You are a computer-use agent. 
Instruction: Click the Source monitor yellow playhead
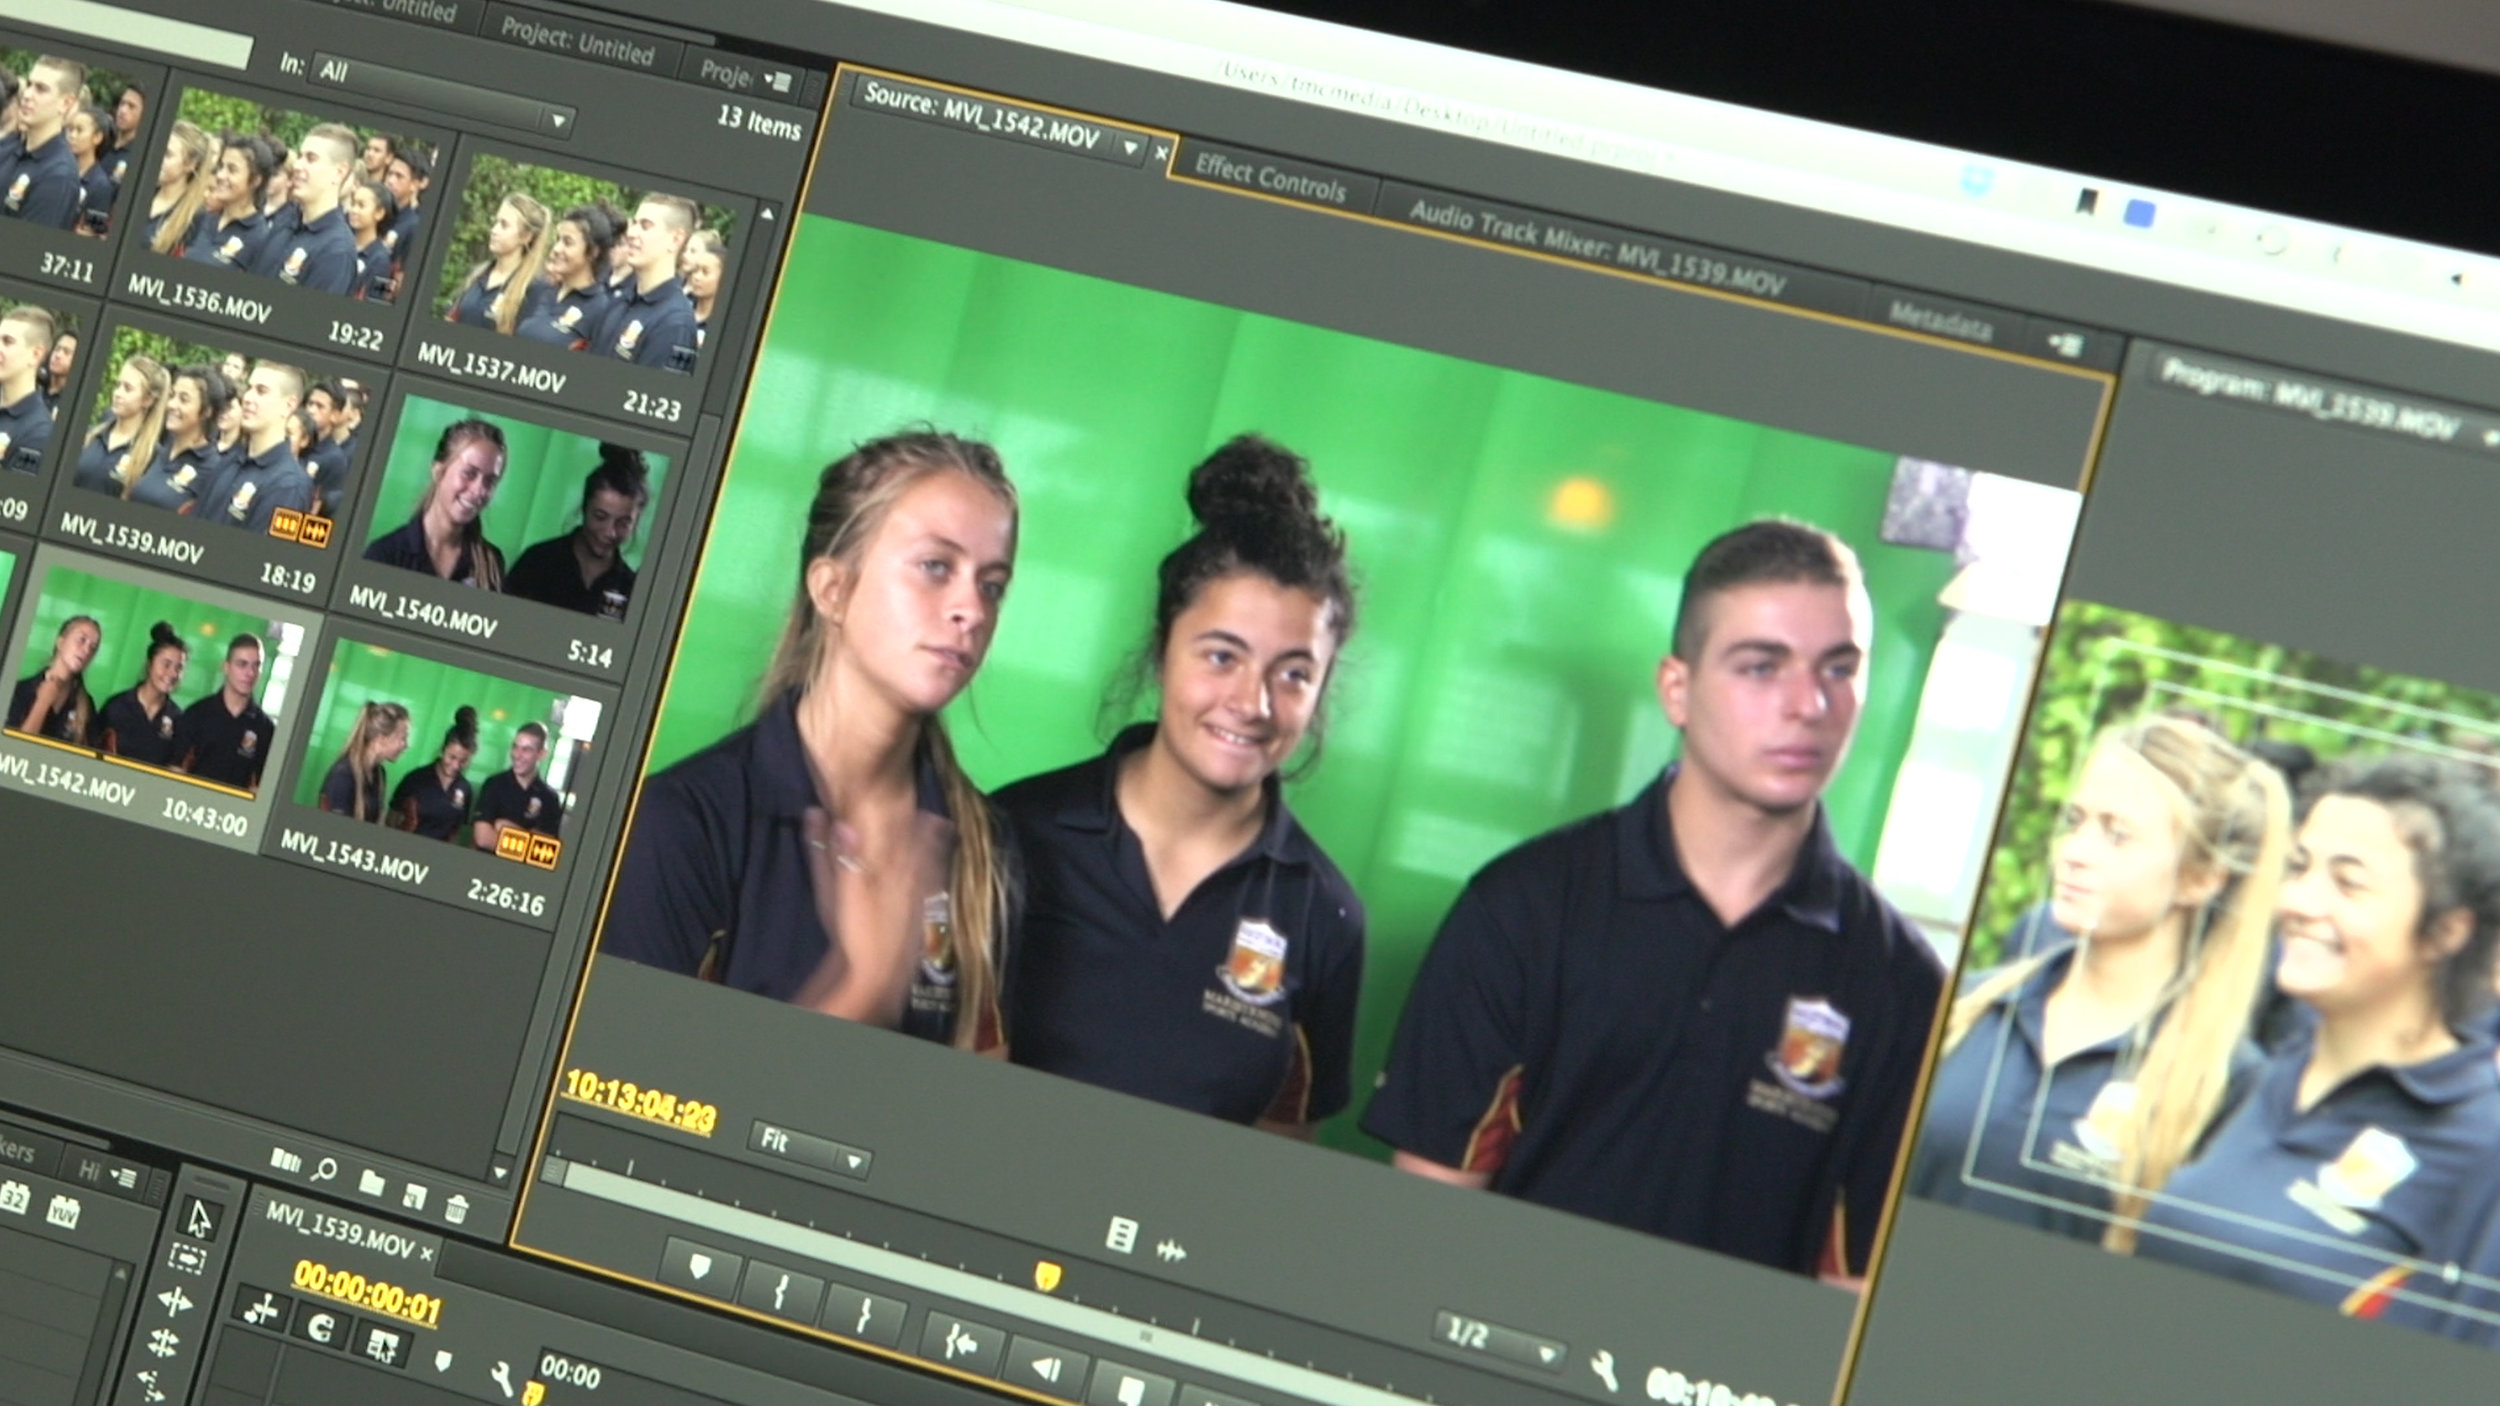(x=1047, y=1275)
